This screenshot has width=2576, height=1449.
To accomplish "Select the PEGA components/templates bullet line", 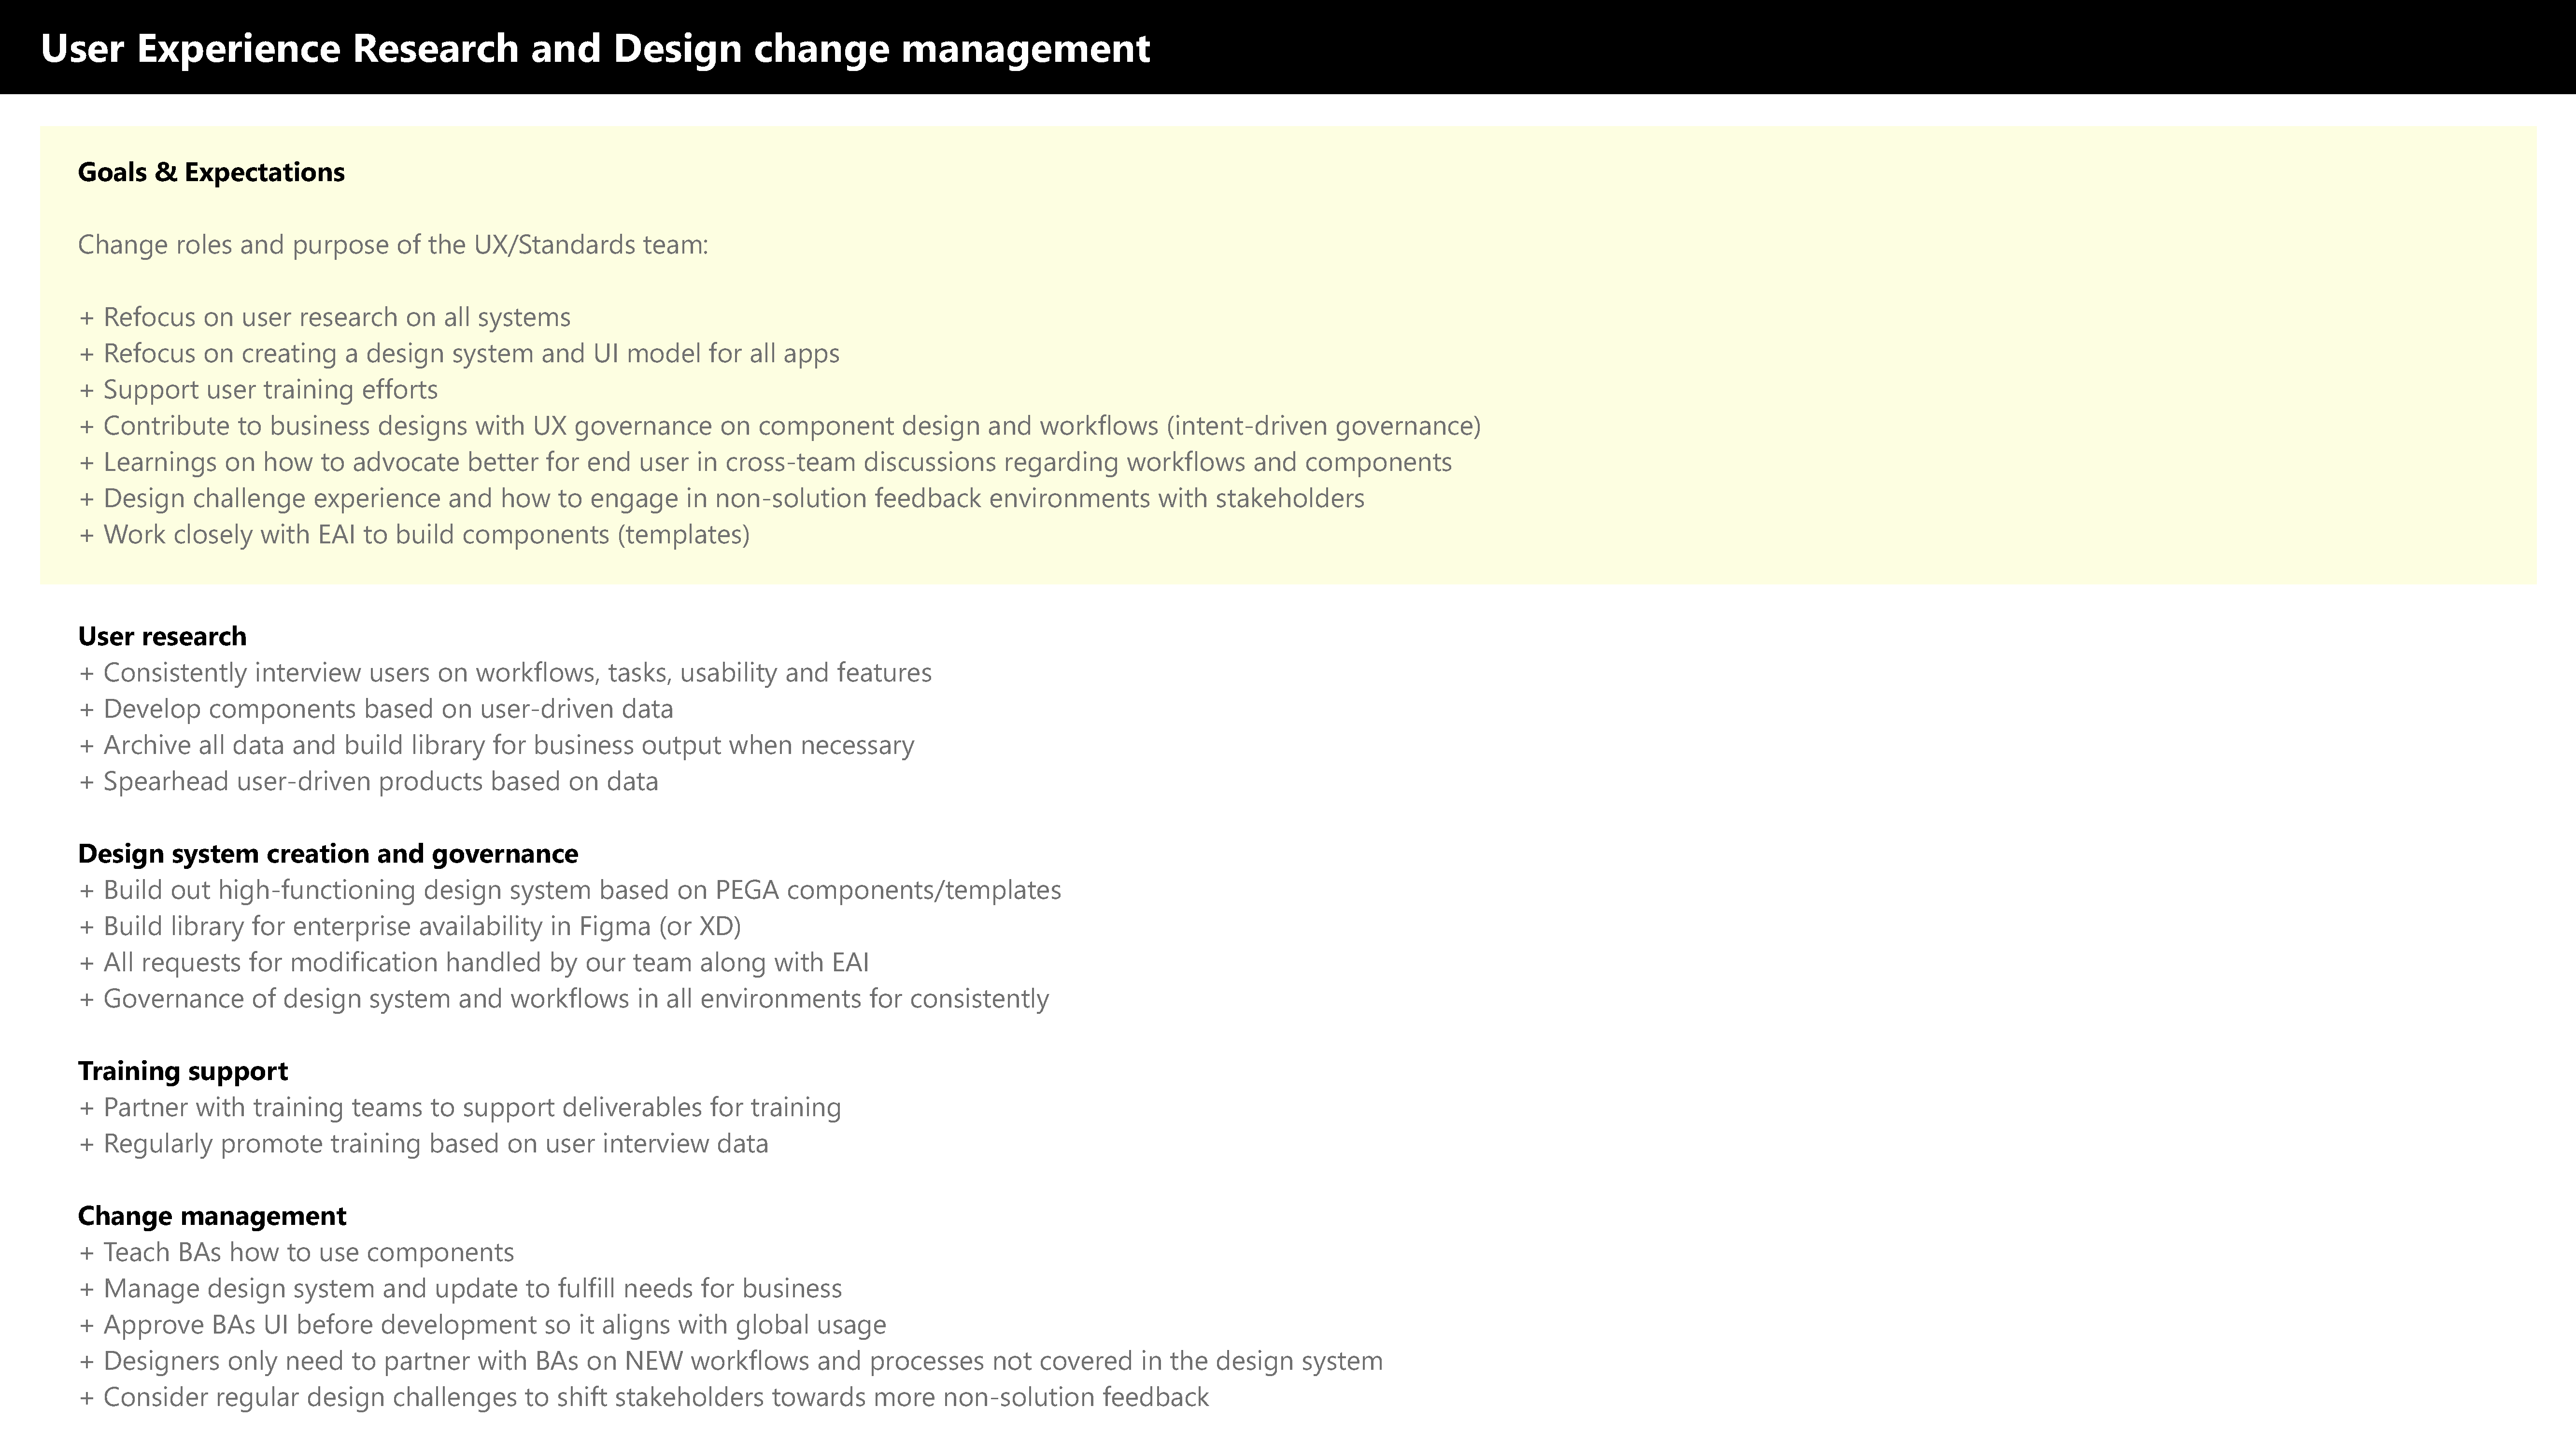I will coord(570,890).
